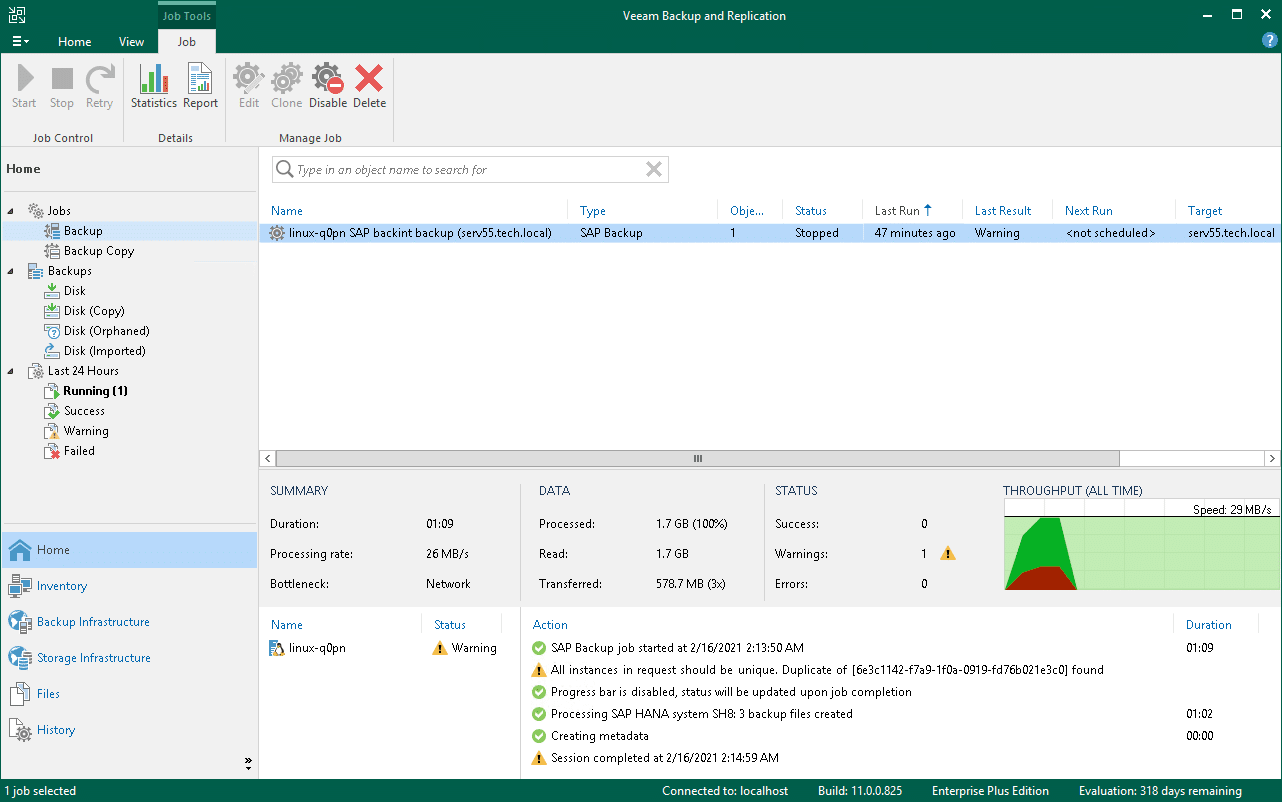Select 'Progress bar is disabled' log entry
This screenshot has height=802, width=1282.
[x=731, y=692]
